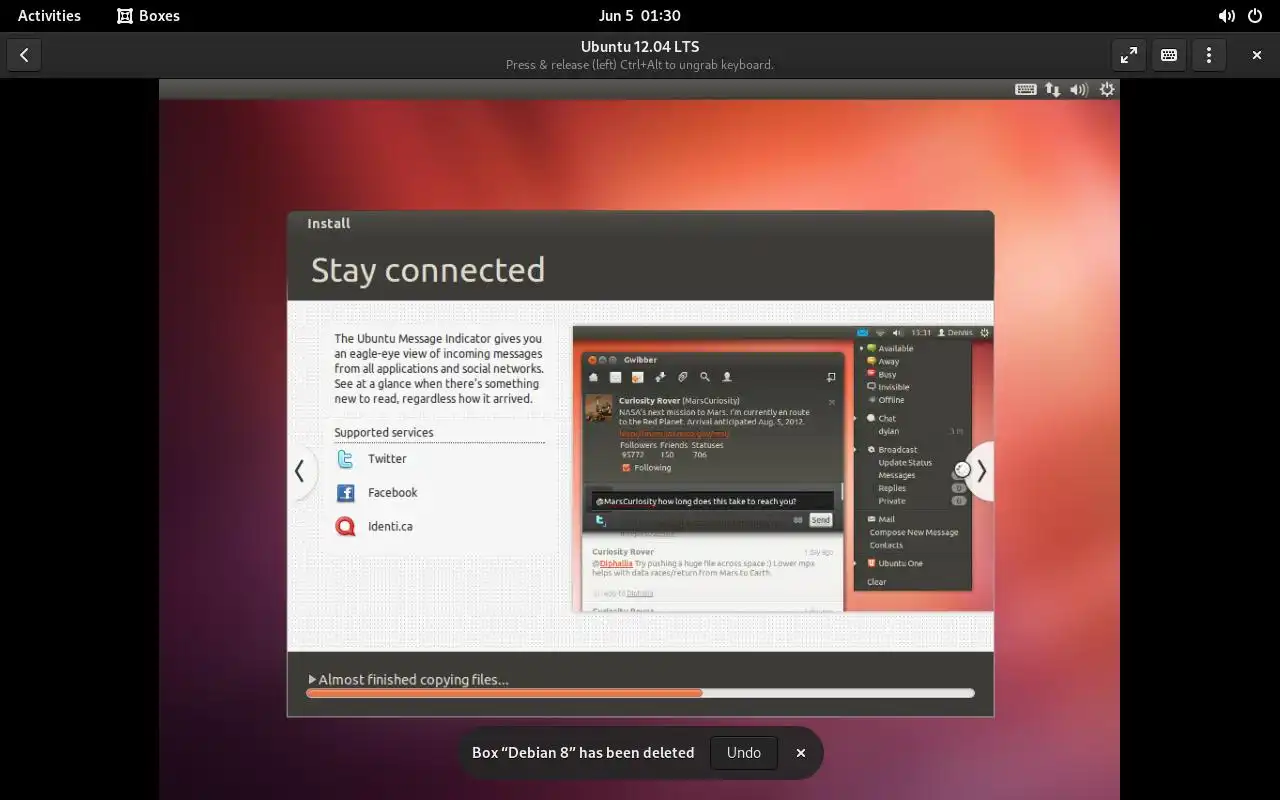Image resolution: width=1280 pixels, height=800 pixels.
Task: Dismiss the Debian 8 deleted notification
Action: [801, 753]
